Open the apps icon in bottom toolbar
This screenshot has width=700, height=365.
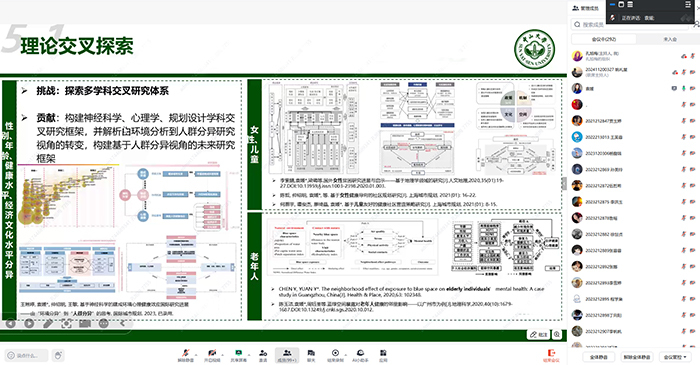point(383,355)
